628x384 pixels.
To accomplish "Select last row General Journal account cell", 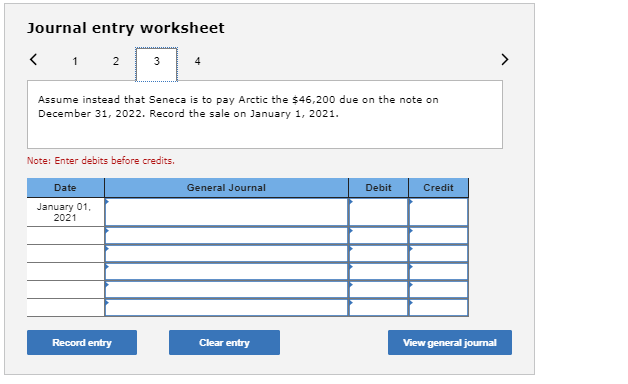I will (226, 308).
